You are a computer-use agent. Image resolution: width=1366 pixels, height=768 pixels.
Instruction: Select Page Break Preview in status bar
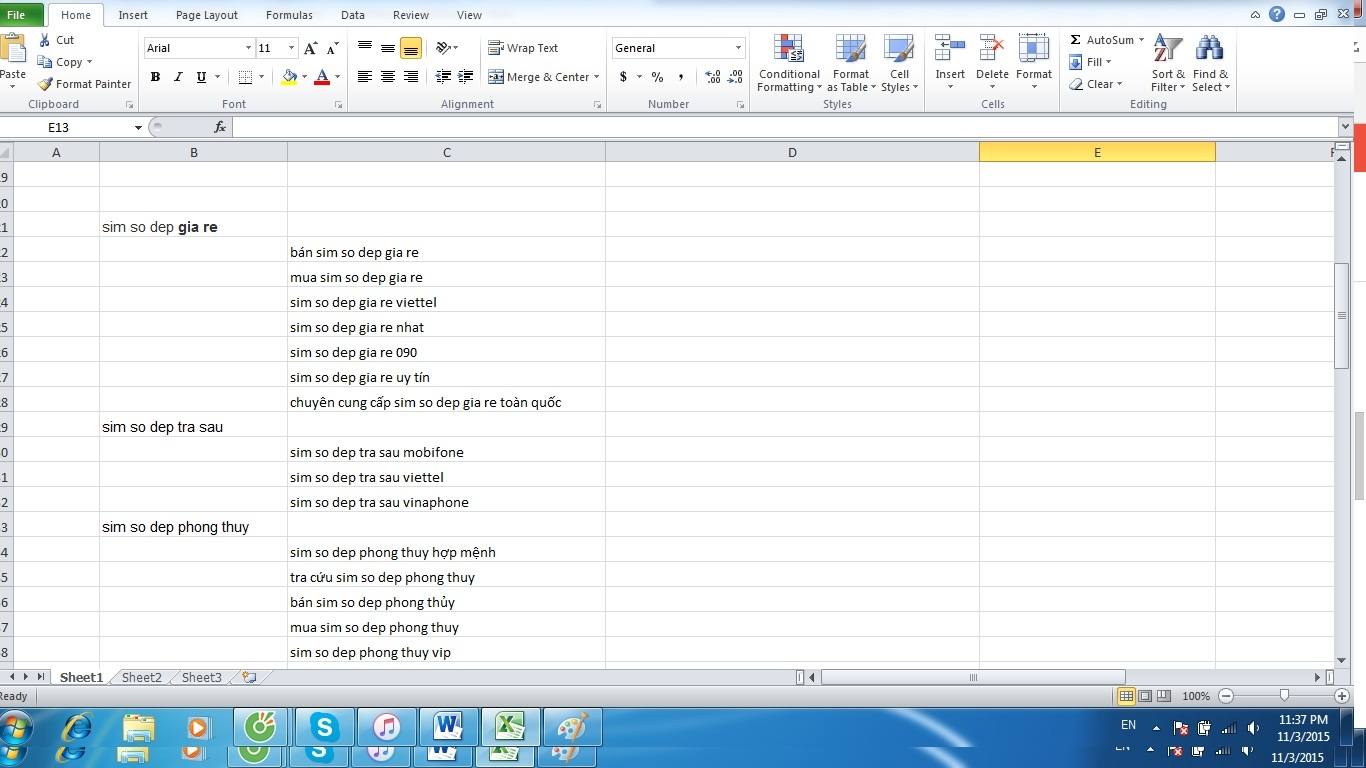click(1164, 696)
